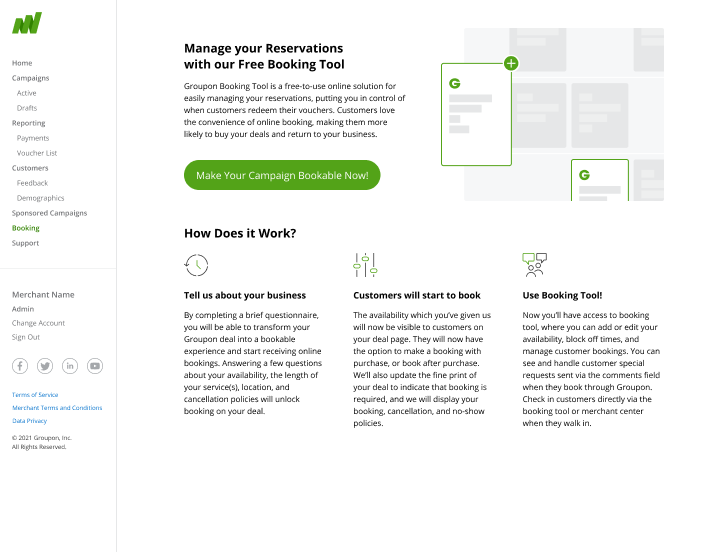Click the 'How Does it Work?' heading

[x=240, y=233]
